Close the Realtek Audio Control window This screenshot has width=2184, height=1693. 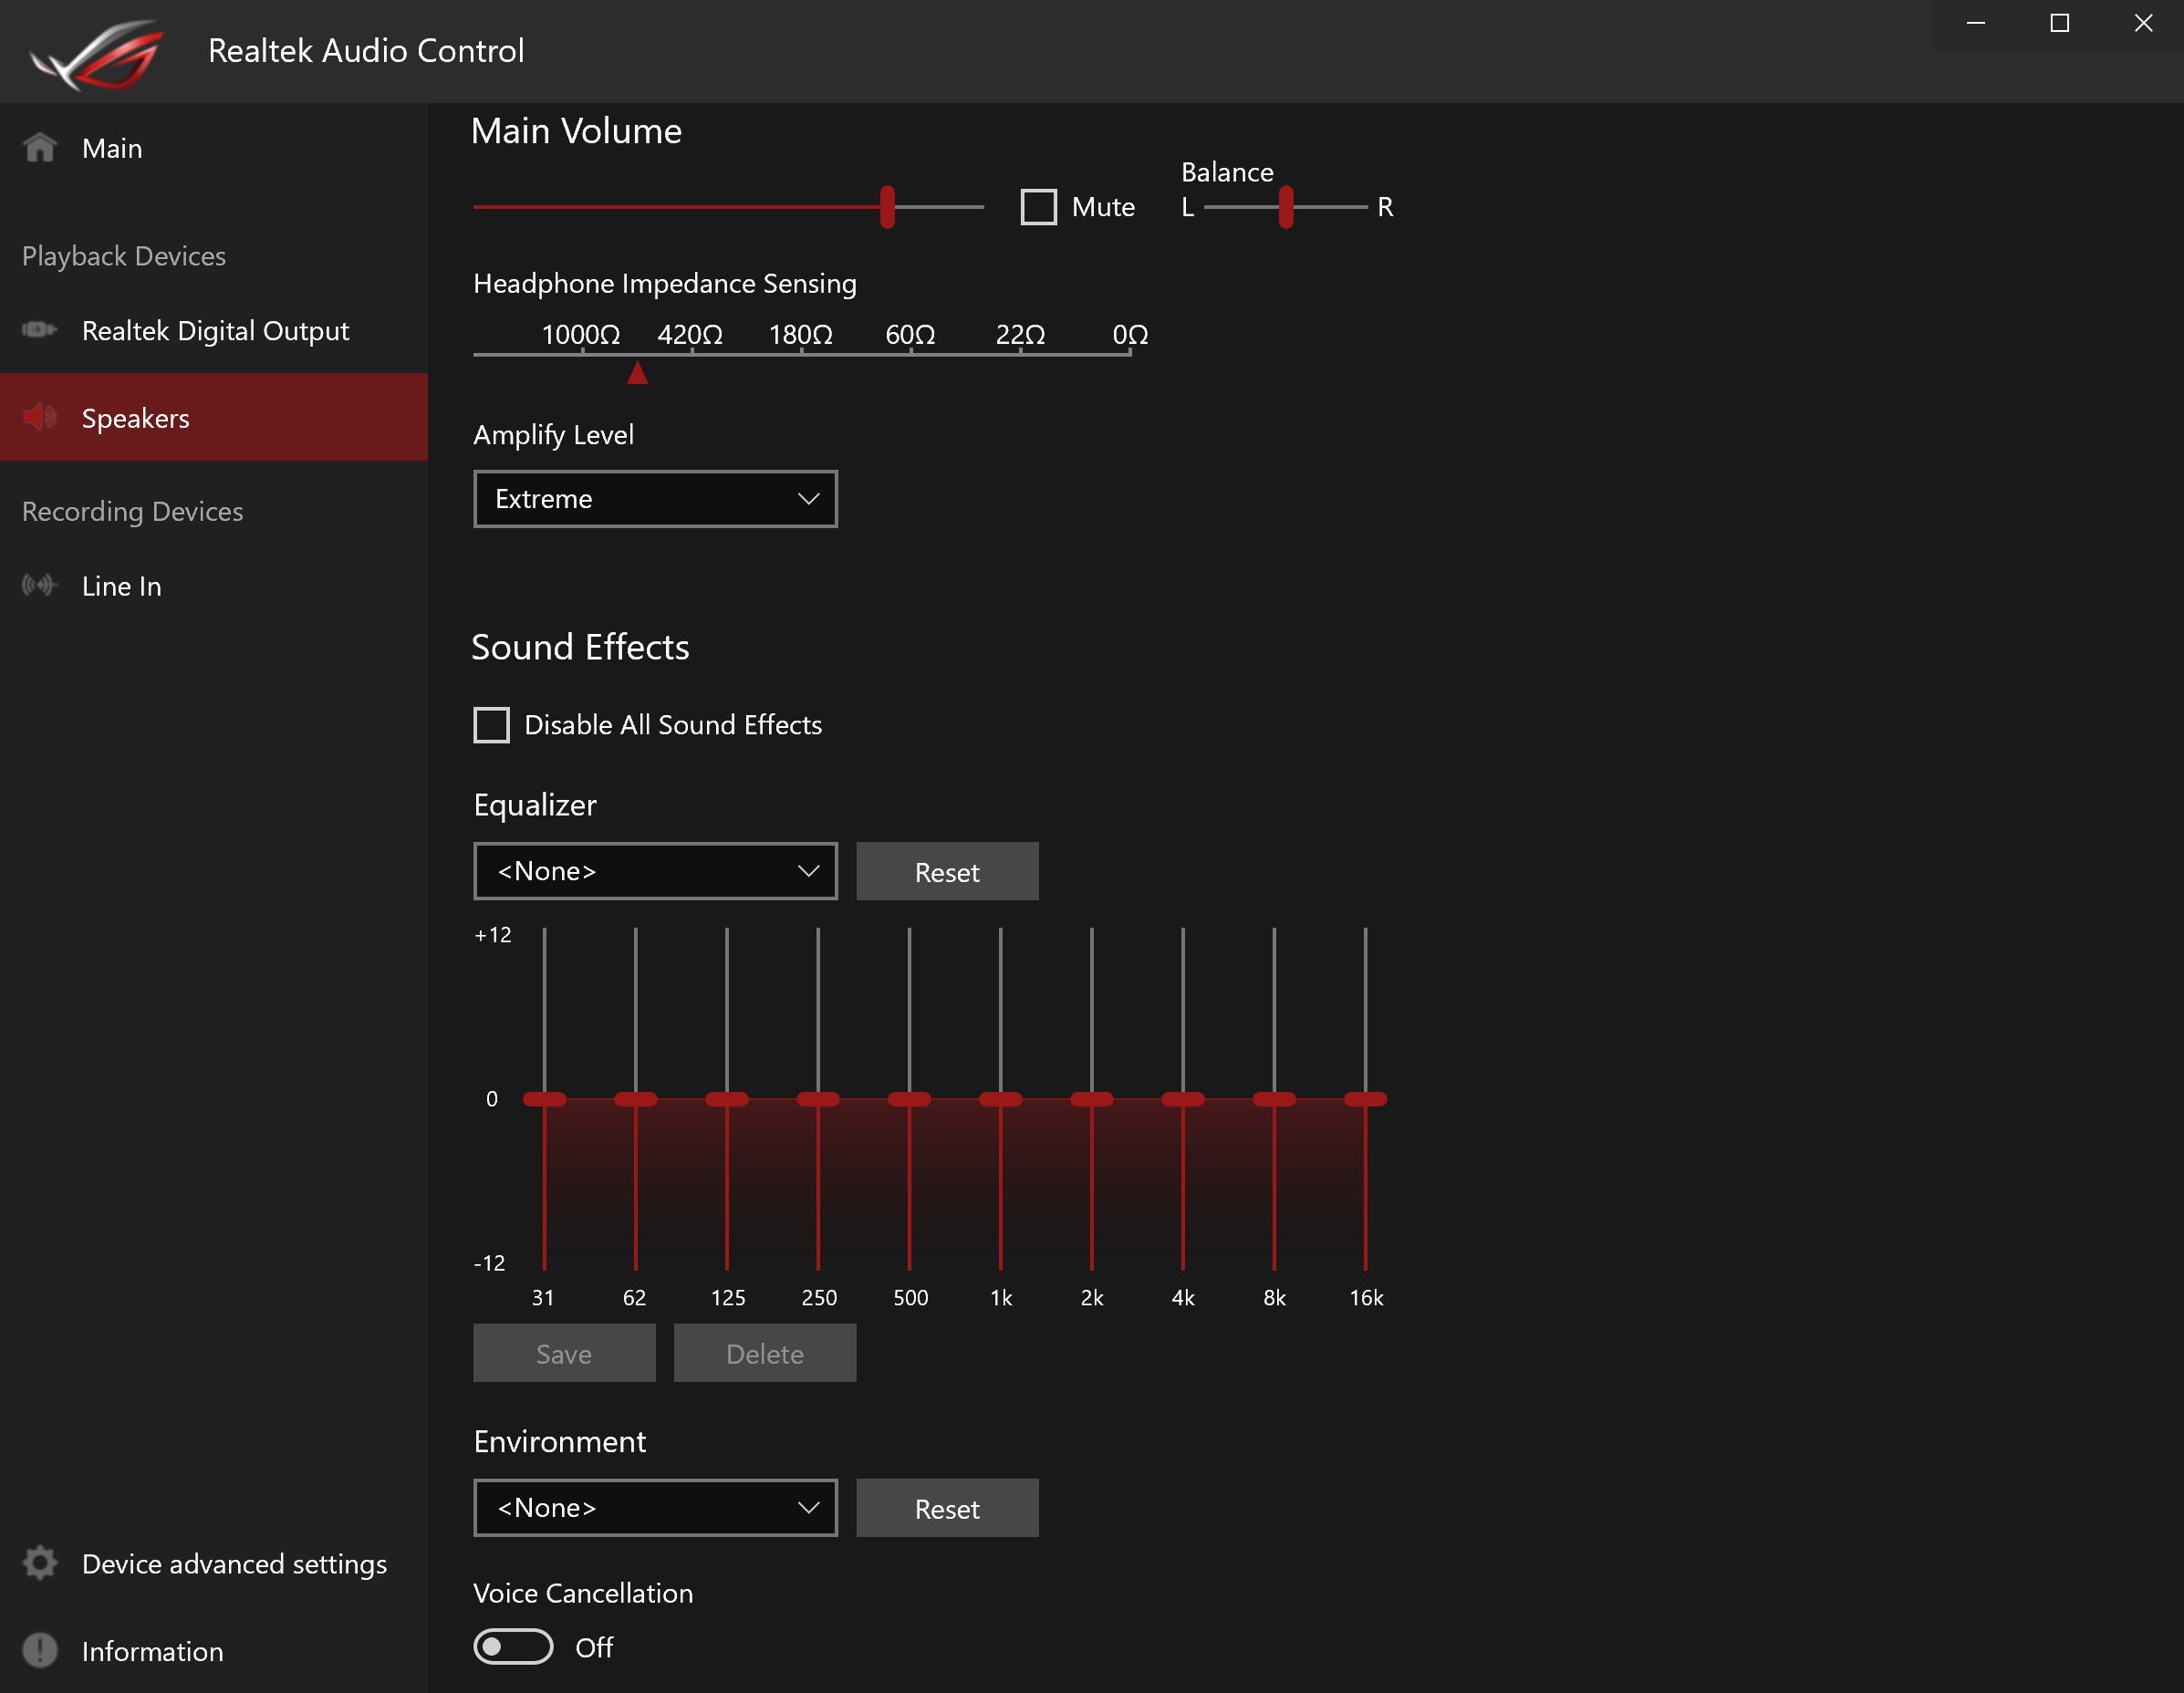[2143, 23]
